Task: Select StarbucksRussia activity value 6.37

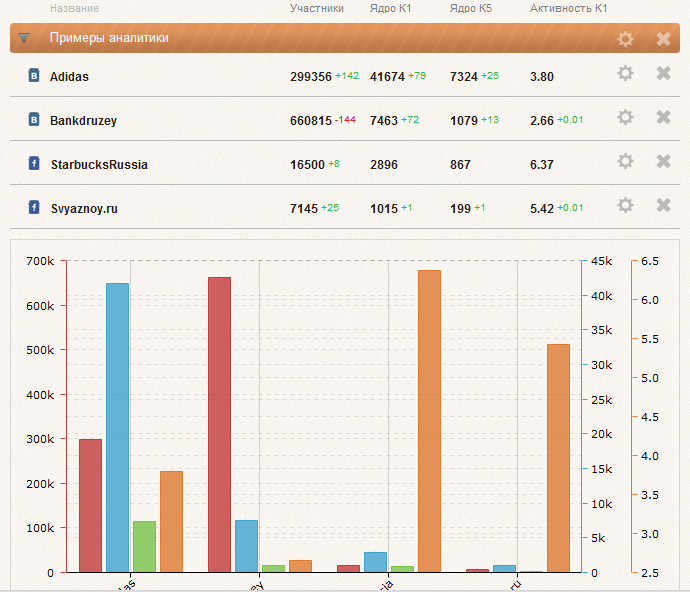Action: pyautogui.click(x=542, y=165)
